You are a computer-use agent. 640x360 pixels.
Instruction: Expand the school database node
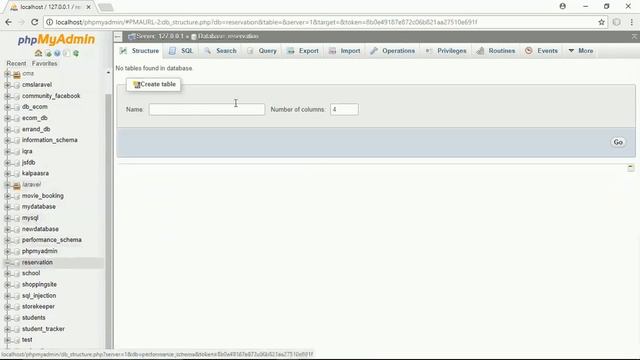(x=7, y=273)
